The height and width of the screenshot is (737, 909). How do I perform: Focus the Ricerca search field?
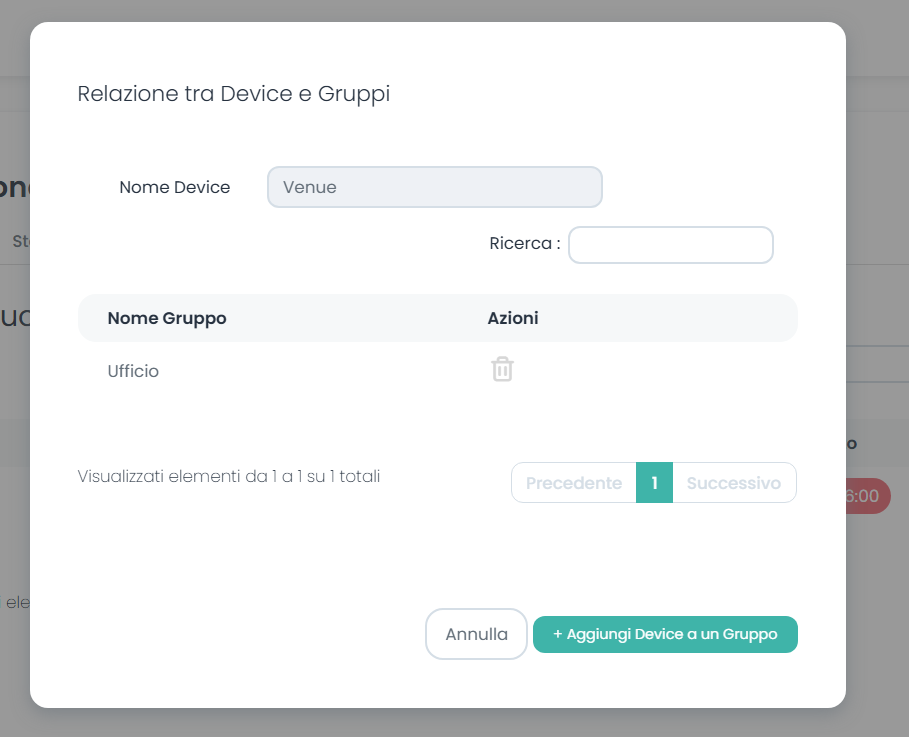[670, 244]
